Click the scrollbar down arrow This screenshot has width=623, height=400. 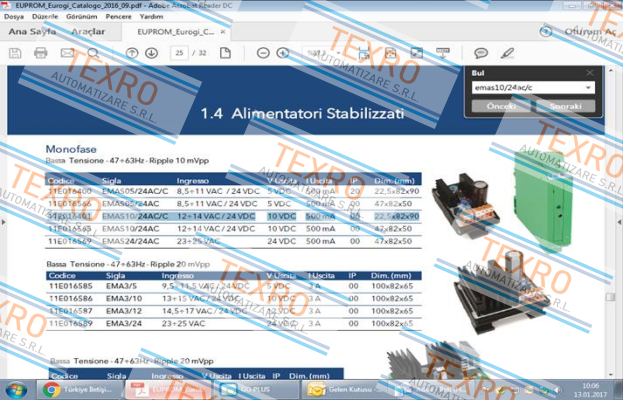click(x=610, y=374)
